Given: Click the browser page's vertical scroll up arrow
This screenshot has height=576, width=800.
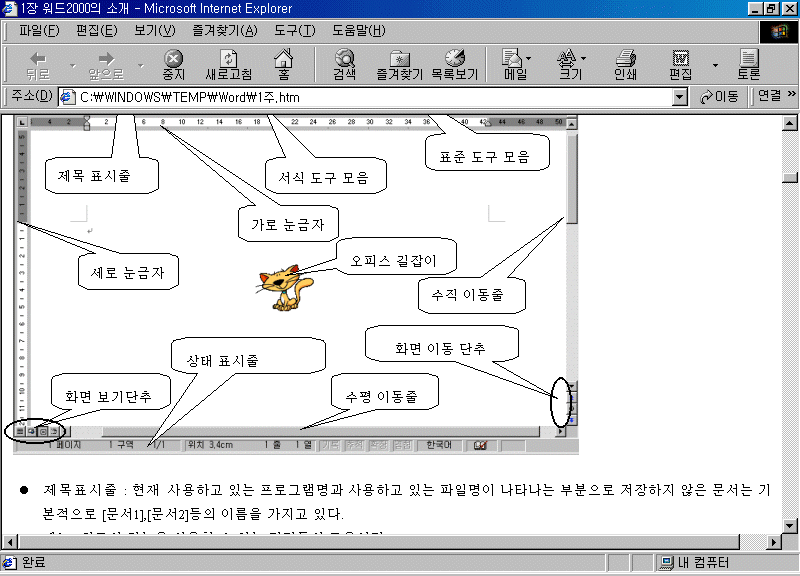Looking at the screenshot, I should [x=789, y=122].
